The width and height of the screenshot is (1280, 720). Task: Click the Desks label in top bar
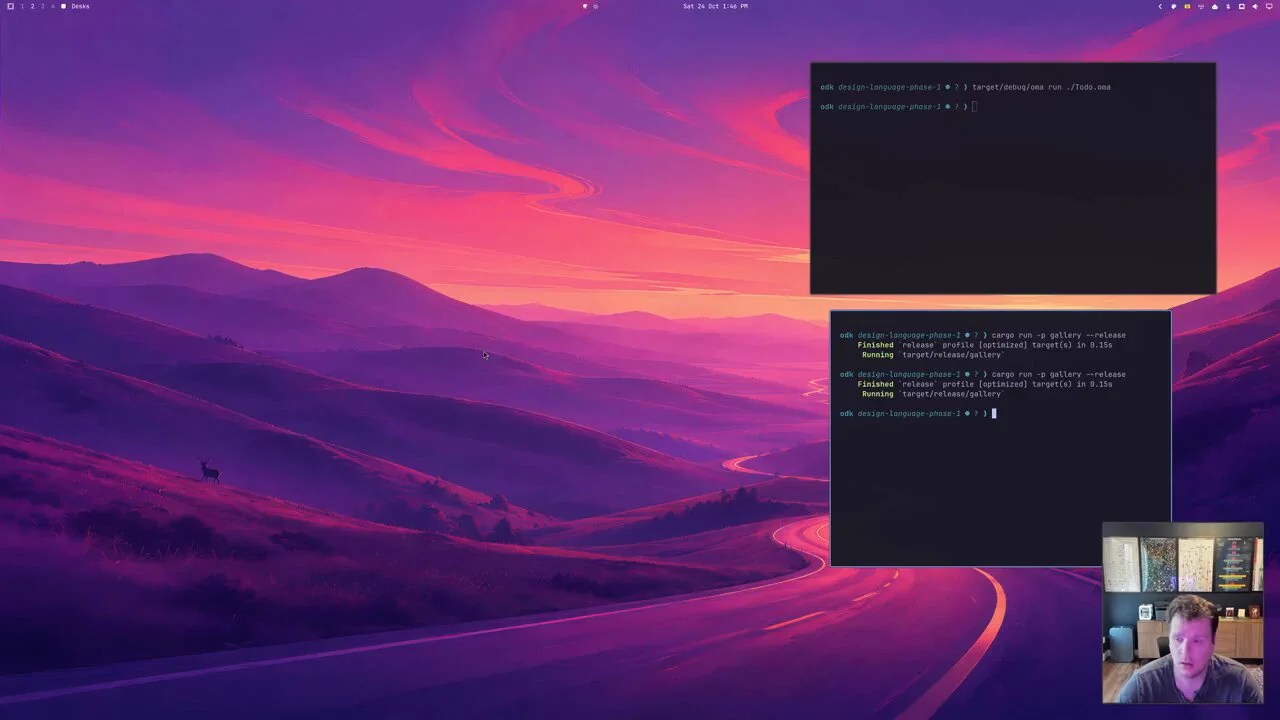tap(80, 6)
